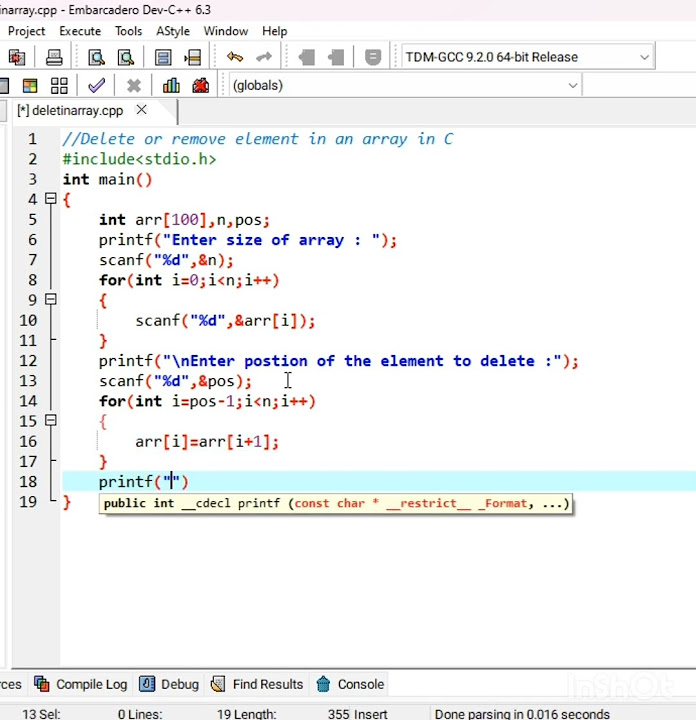Click the Delete Profiling Information red icon
Image resolution: width=696 pixels, height=720 pixels.
click(x=201, y=85)
